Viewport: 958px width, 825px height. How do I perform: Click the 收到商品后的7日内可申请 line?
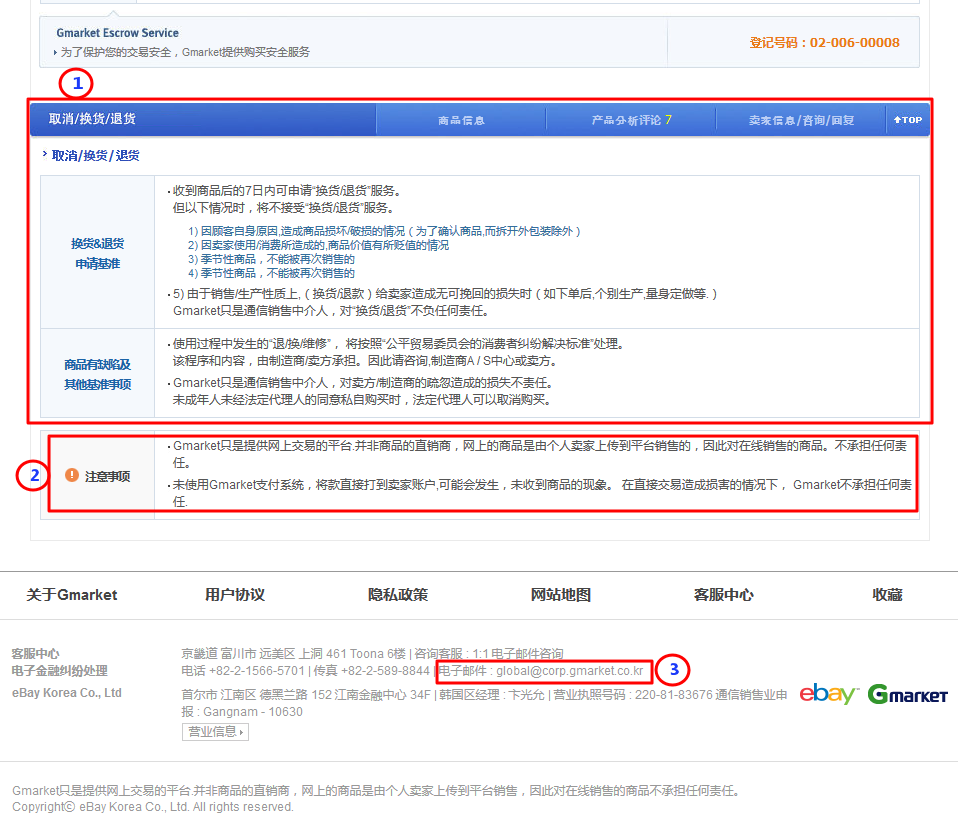(287, 191)
